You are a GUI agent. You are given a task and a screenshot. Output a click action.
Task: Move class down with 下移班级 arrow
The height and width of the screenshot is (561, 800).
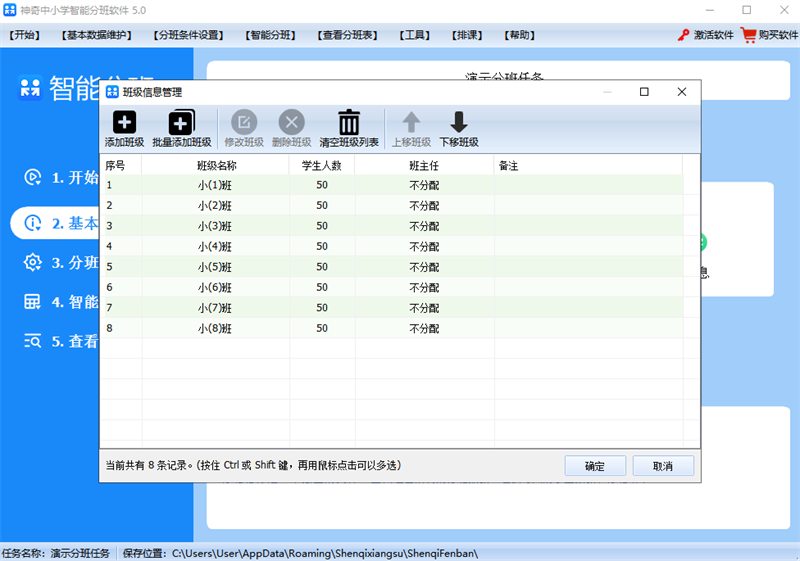[x=459, y=122]
